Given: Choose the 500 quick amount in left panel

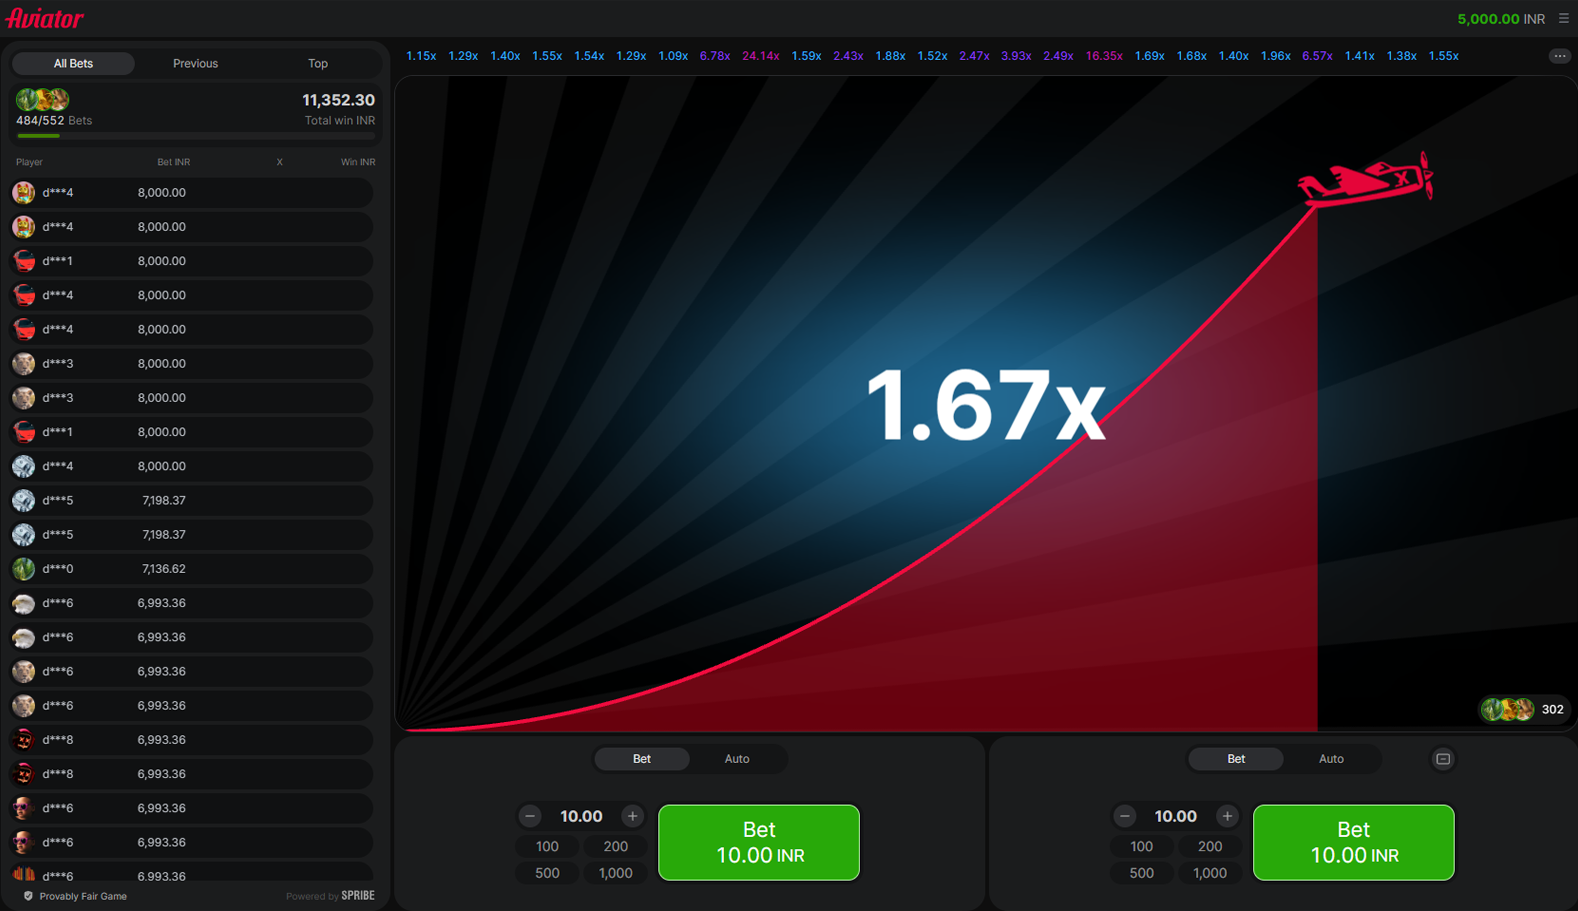Looking at the screenshot, I should (x=547, y=873).
